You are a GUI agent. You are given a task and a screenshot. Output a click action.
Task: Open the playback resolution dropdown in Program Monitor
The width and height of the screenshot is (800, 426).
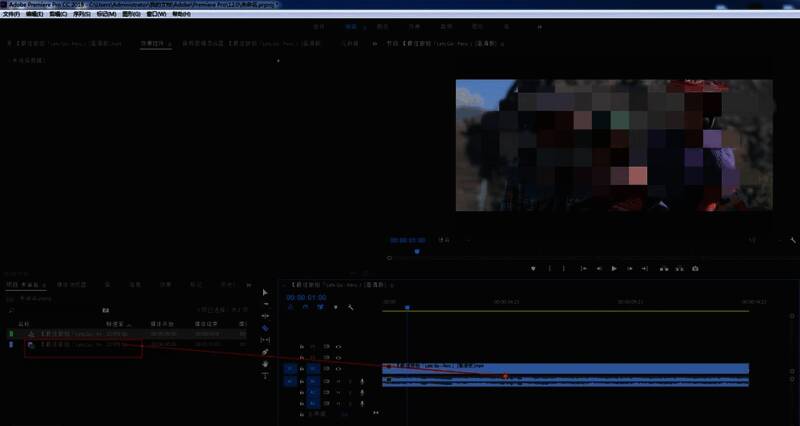pos(753,240)
